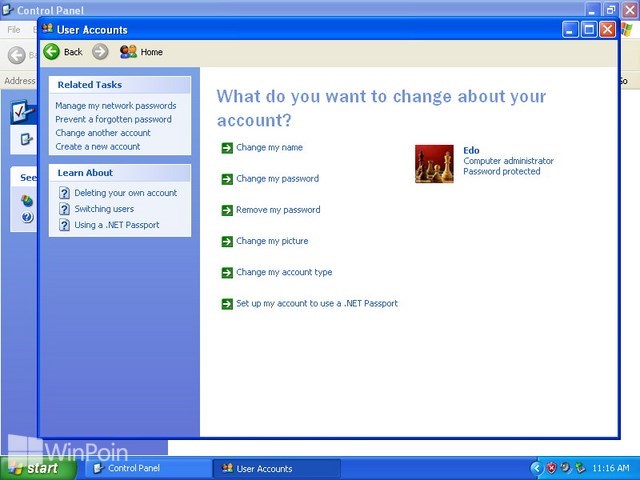The width and height of the screenshot is (640, 480).
Task: Click Remove my password link
Action: click(x=278, y=210)
